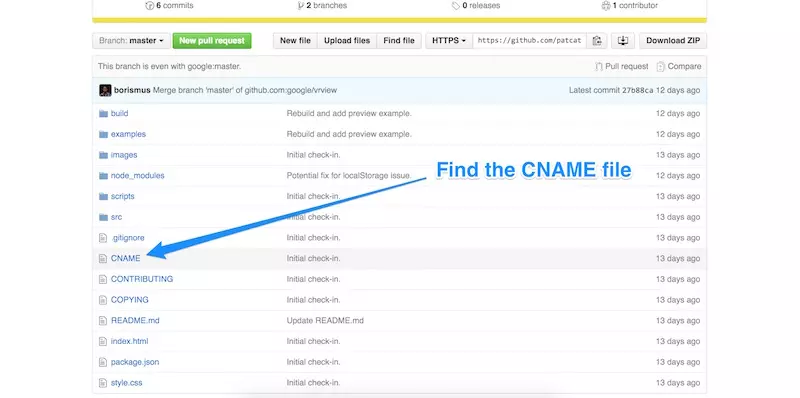Click the releases tag icon

pyautogui.click(x=456, y=6)
